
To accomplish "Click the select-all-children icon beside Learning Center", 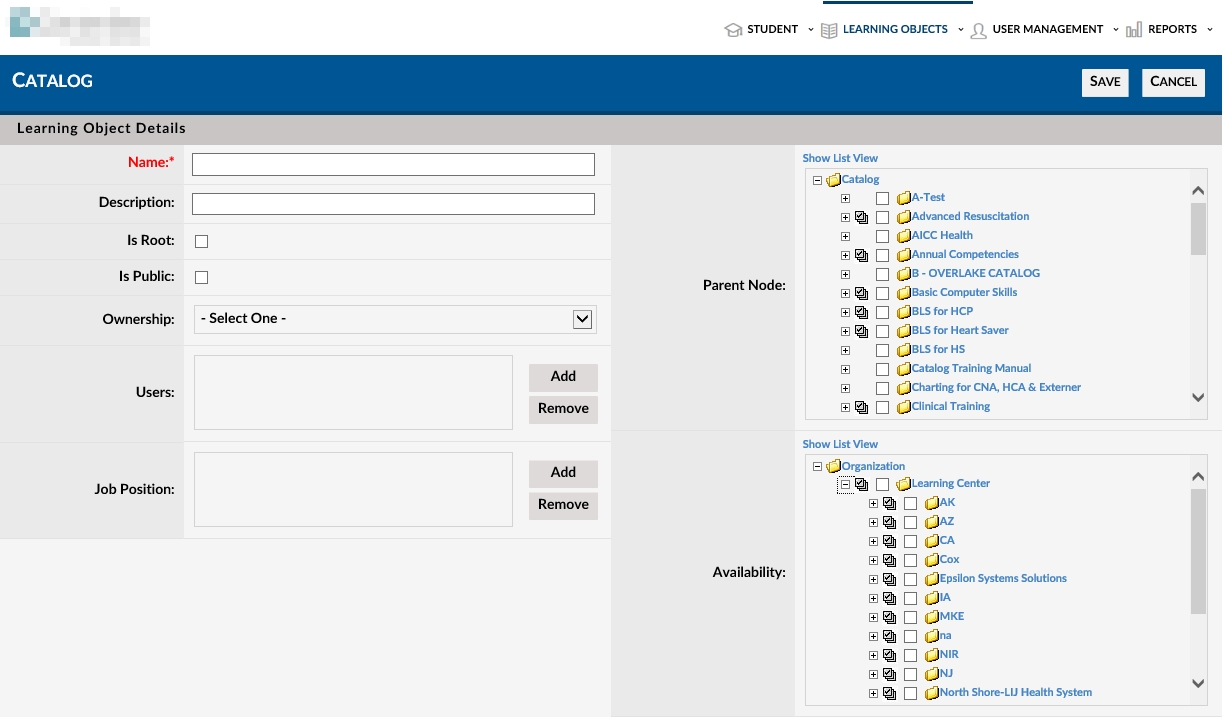I will tap(861, 484).
